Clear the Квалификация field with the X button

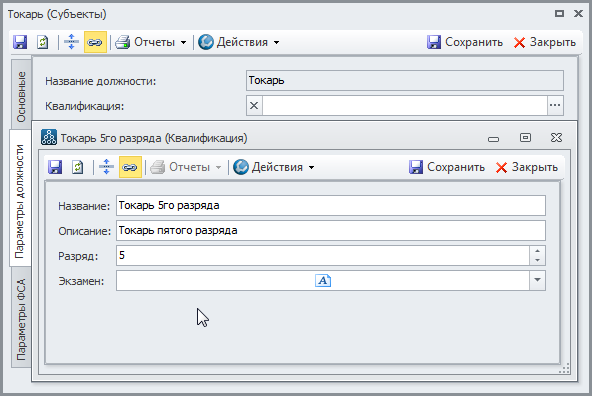pyautogui.click(x=254, y=105)
